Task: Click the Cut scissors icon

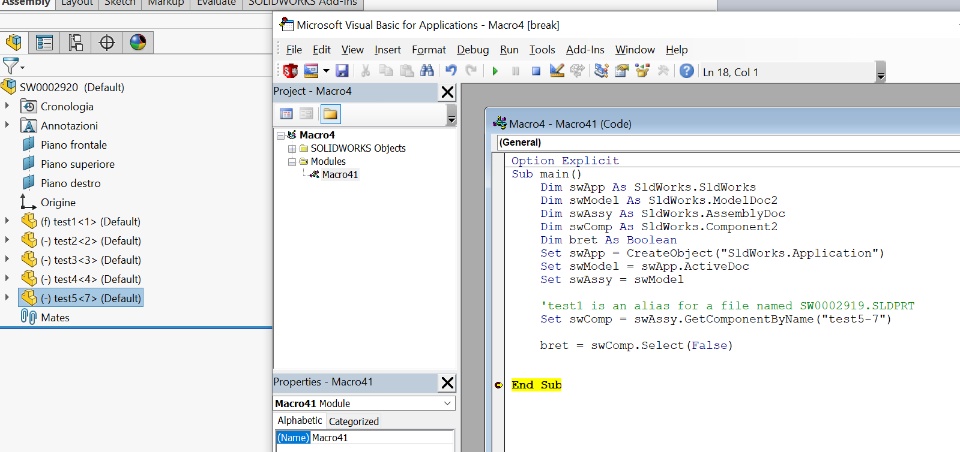Action: click(366, 71)
